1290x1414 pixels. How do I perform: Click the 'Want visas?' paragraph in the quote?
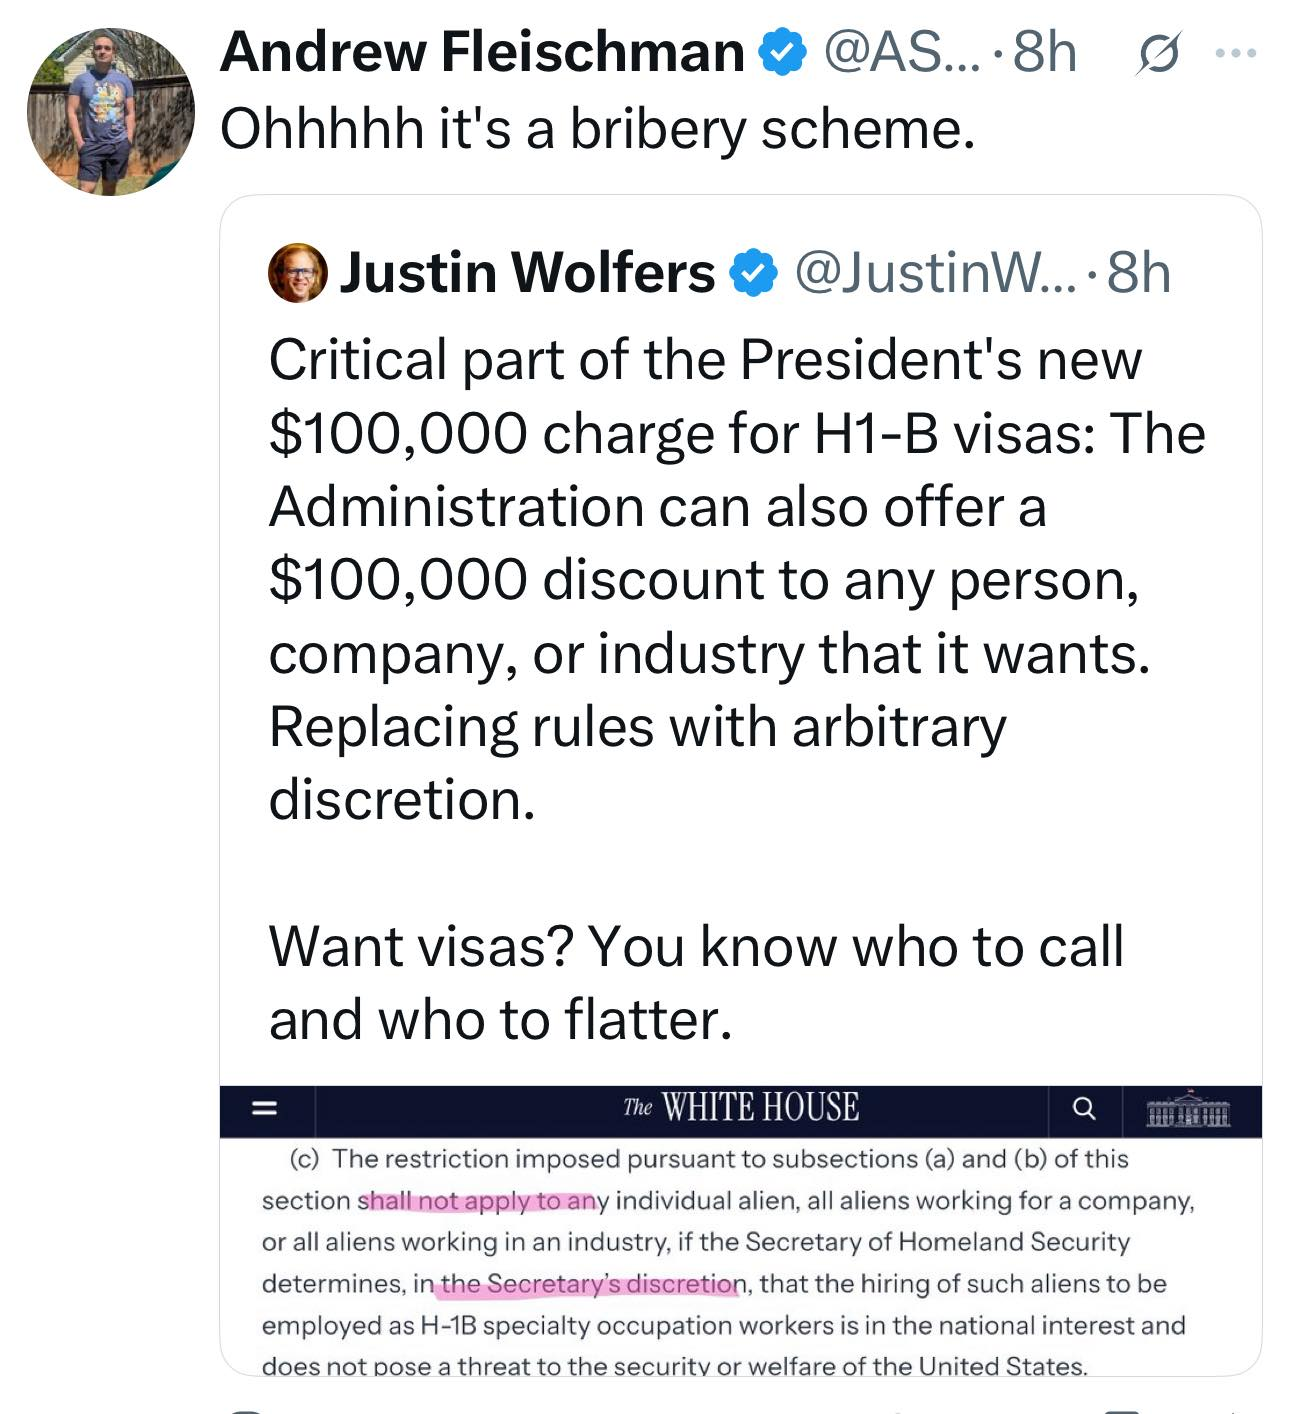(696, 982)
